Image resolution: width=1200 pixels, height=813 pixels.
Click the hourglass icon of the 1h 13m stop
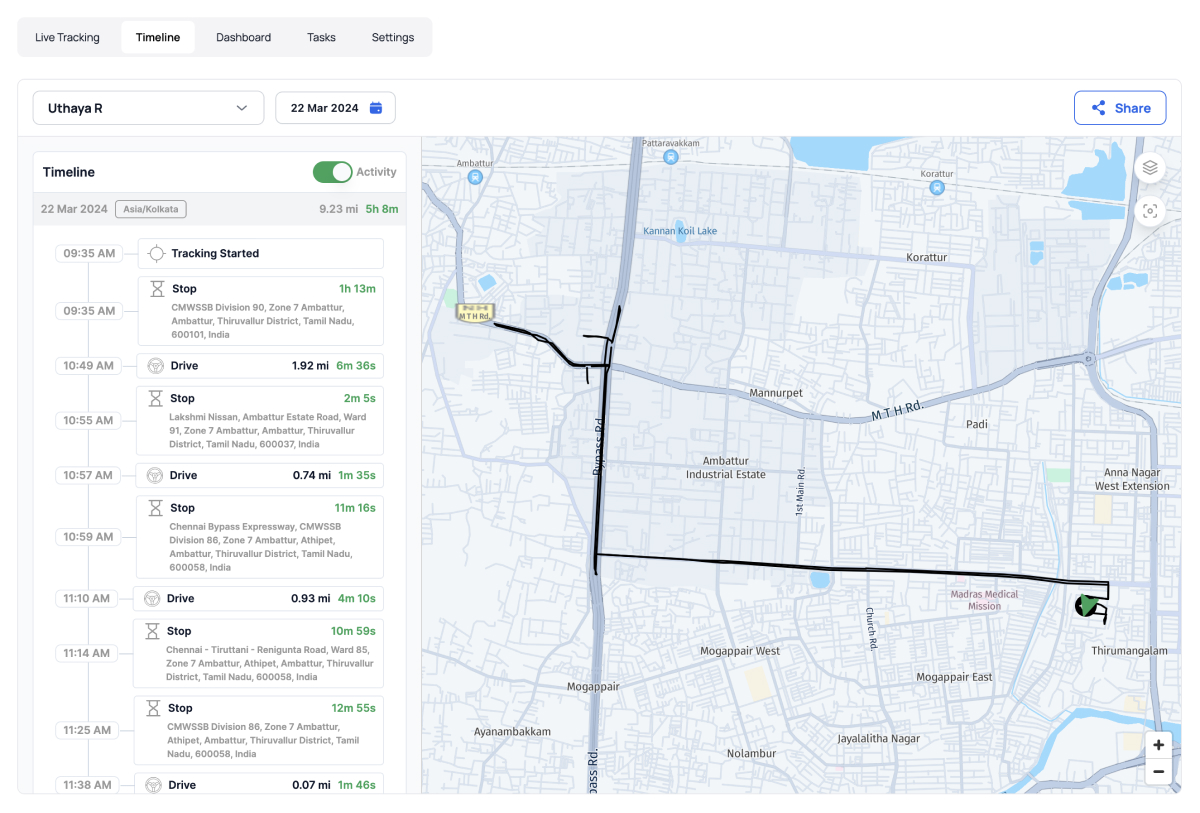pos(157,289)
